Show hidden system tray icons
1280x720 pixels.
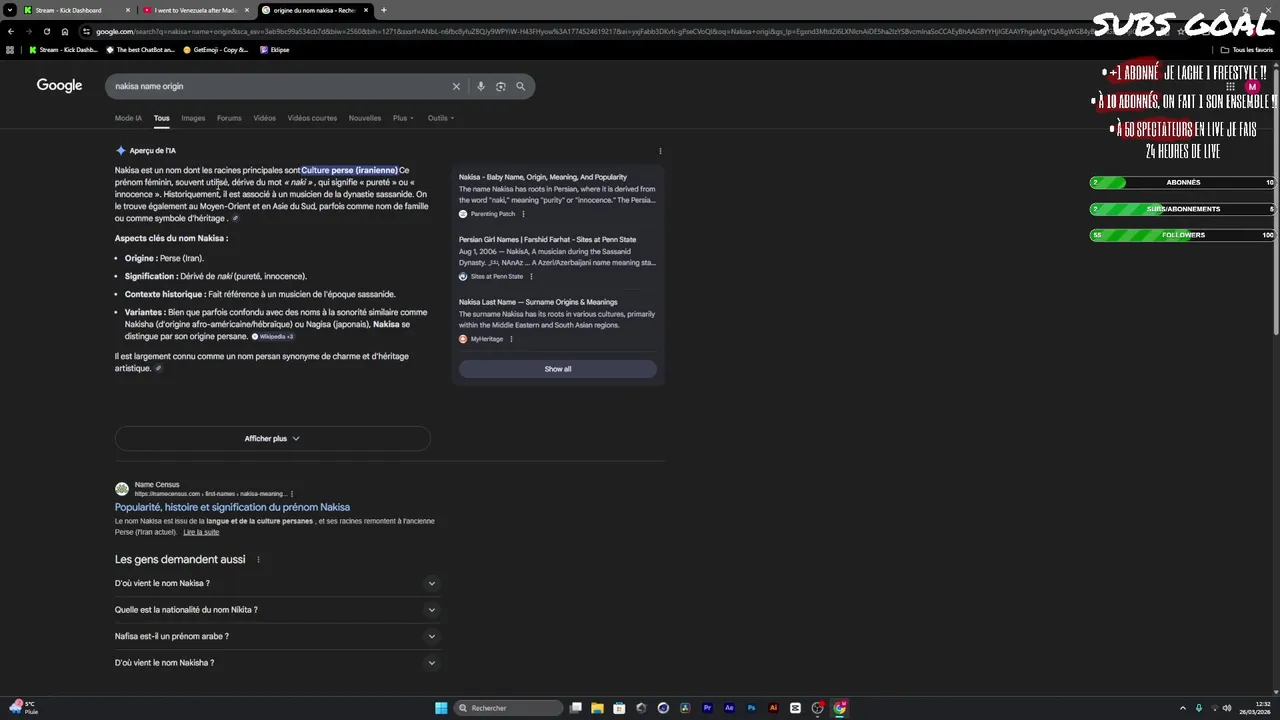point(1183,708)
